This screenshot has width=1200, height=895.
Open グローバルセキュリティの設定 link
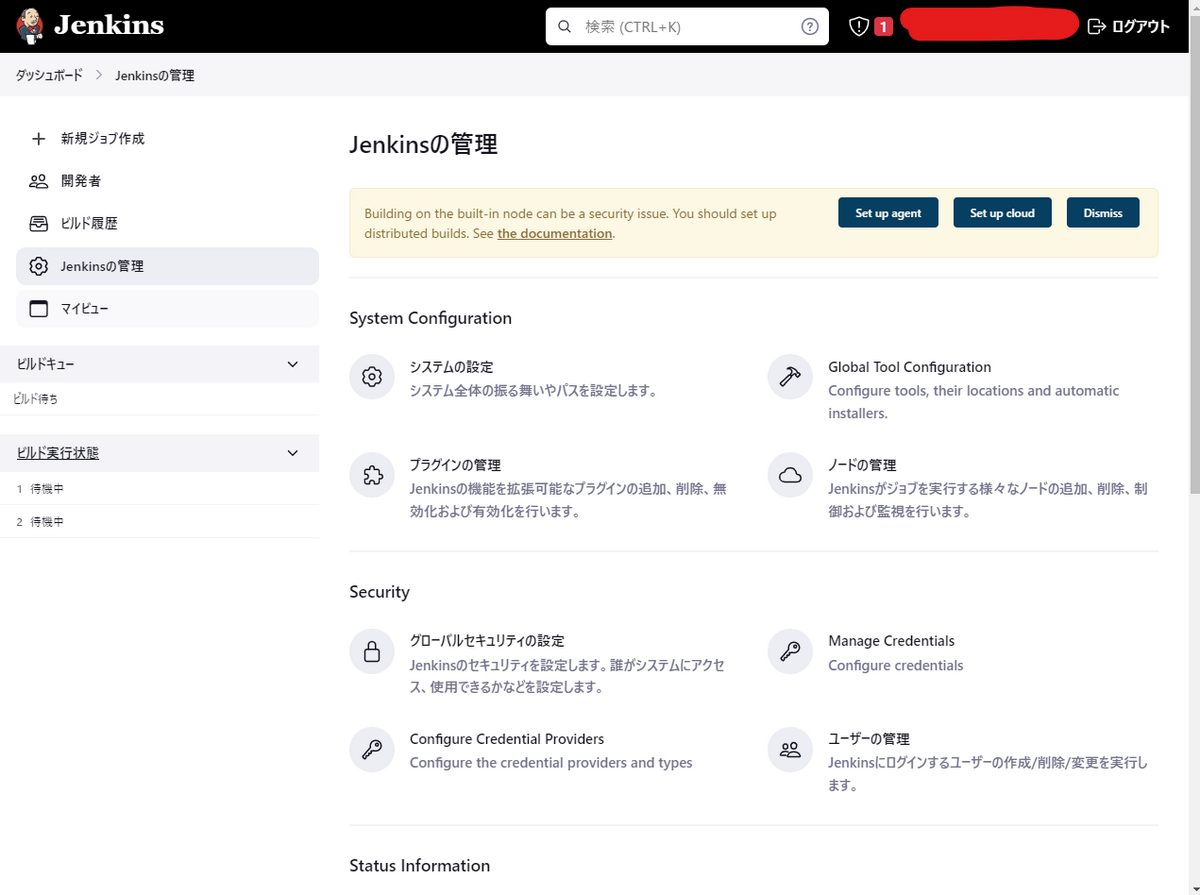(x=487, y=641)
